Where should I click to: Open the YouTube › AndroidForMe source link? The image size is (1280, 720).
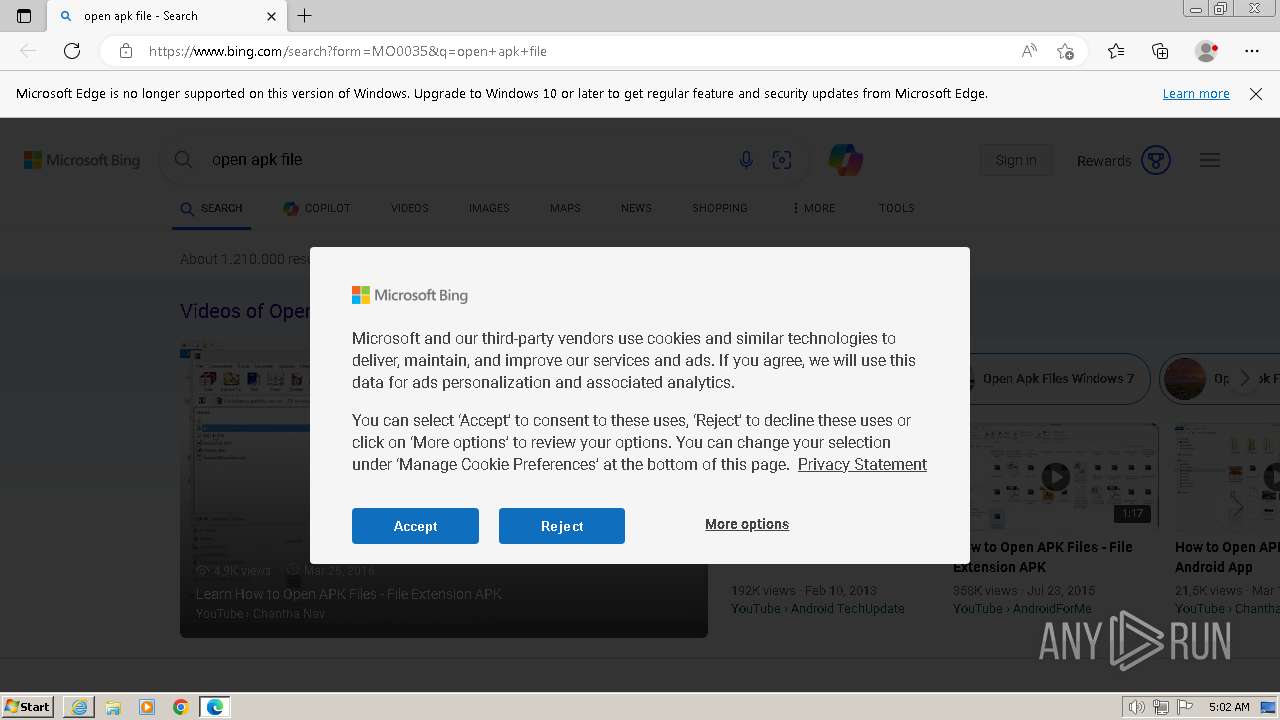1022,608
